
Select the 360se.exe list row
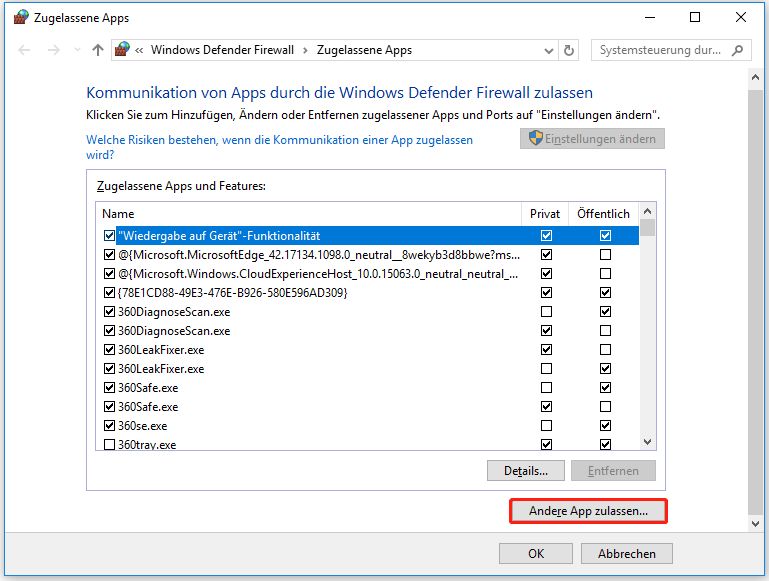point(367,425)
